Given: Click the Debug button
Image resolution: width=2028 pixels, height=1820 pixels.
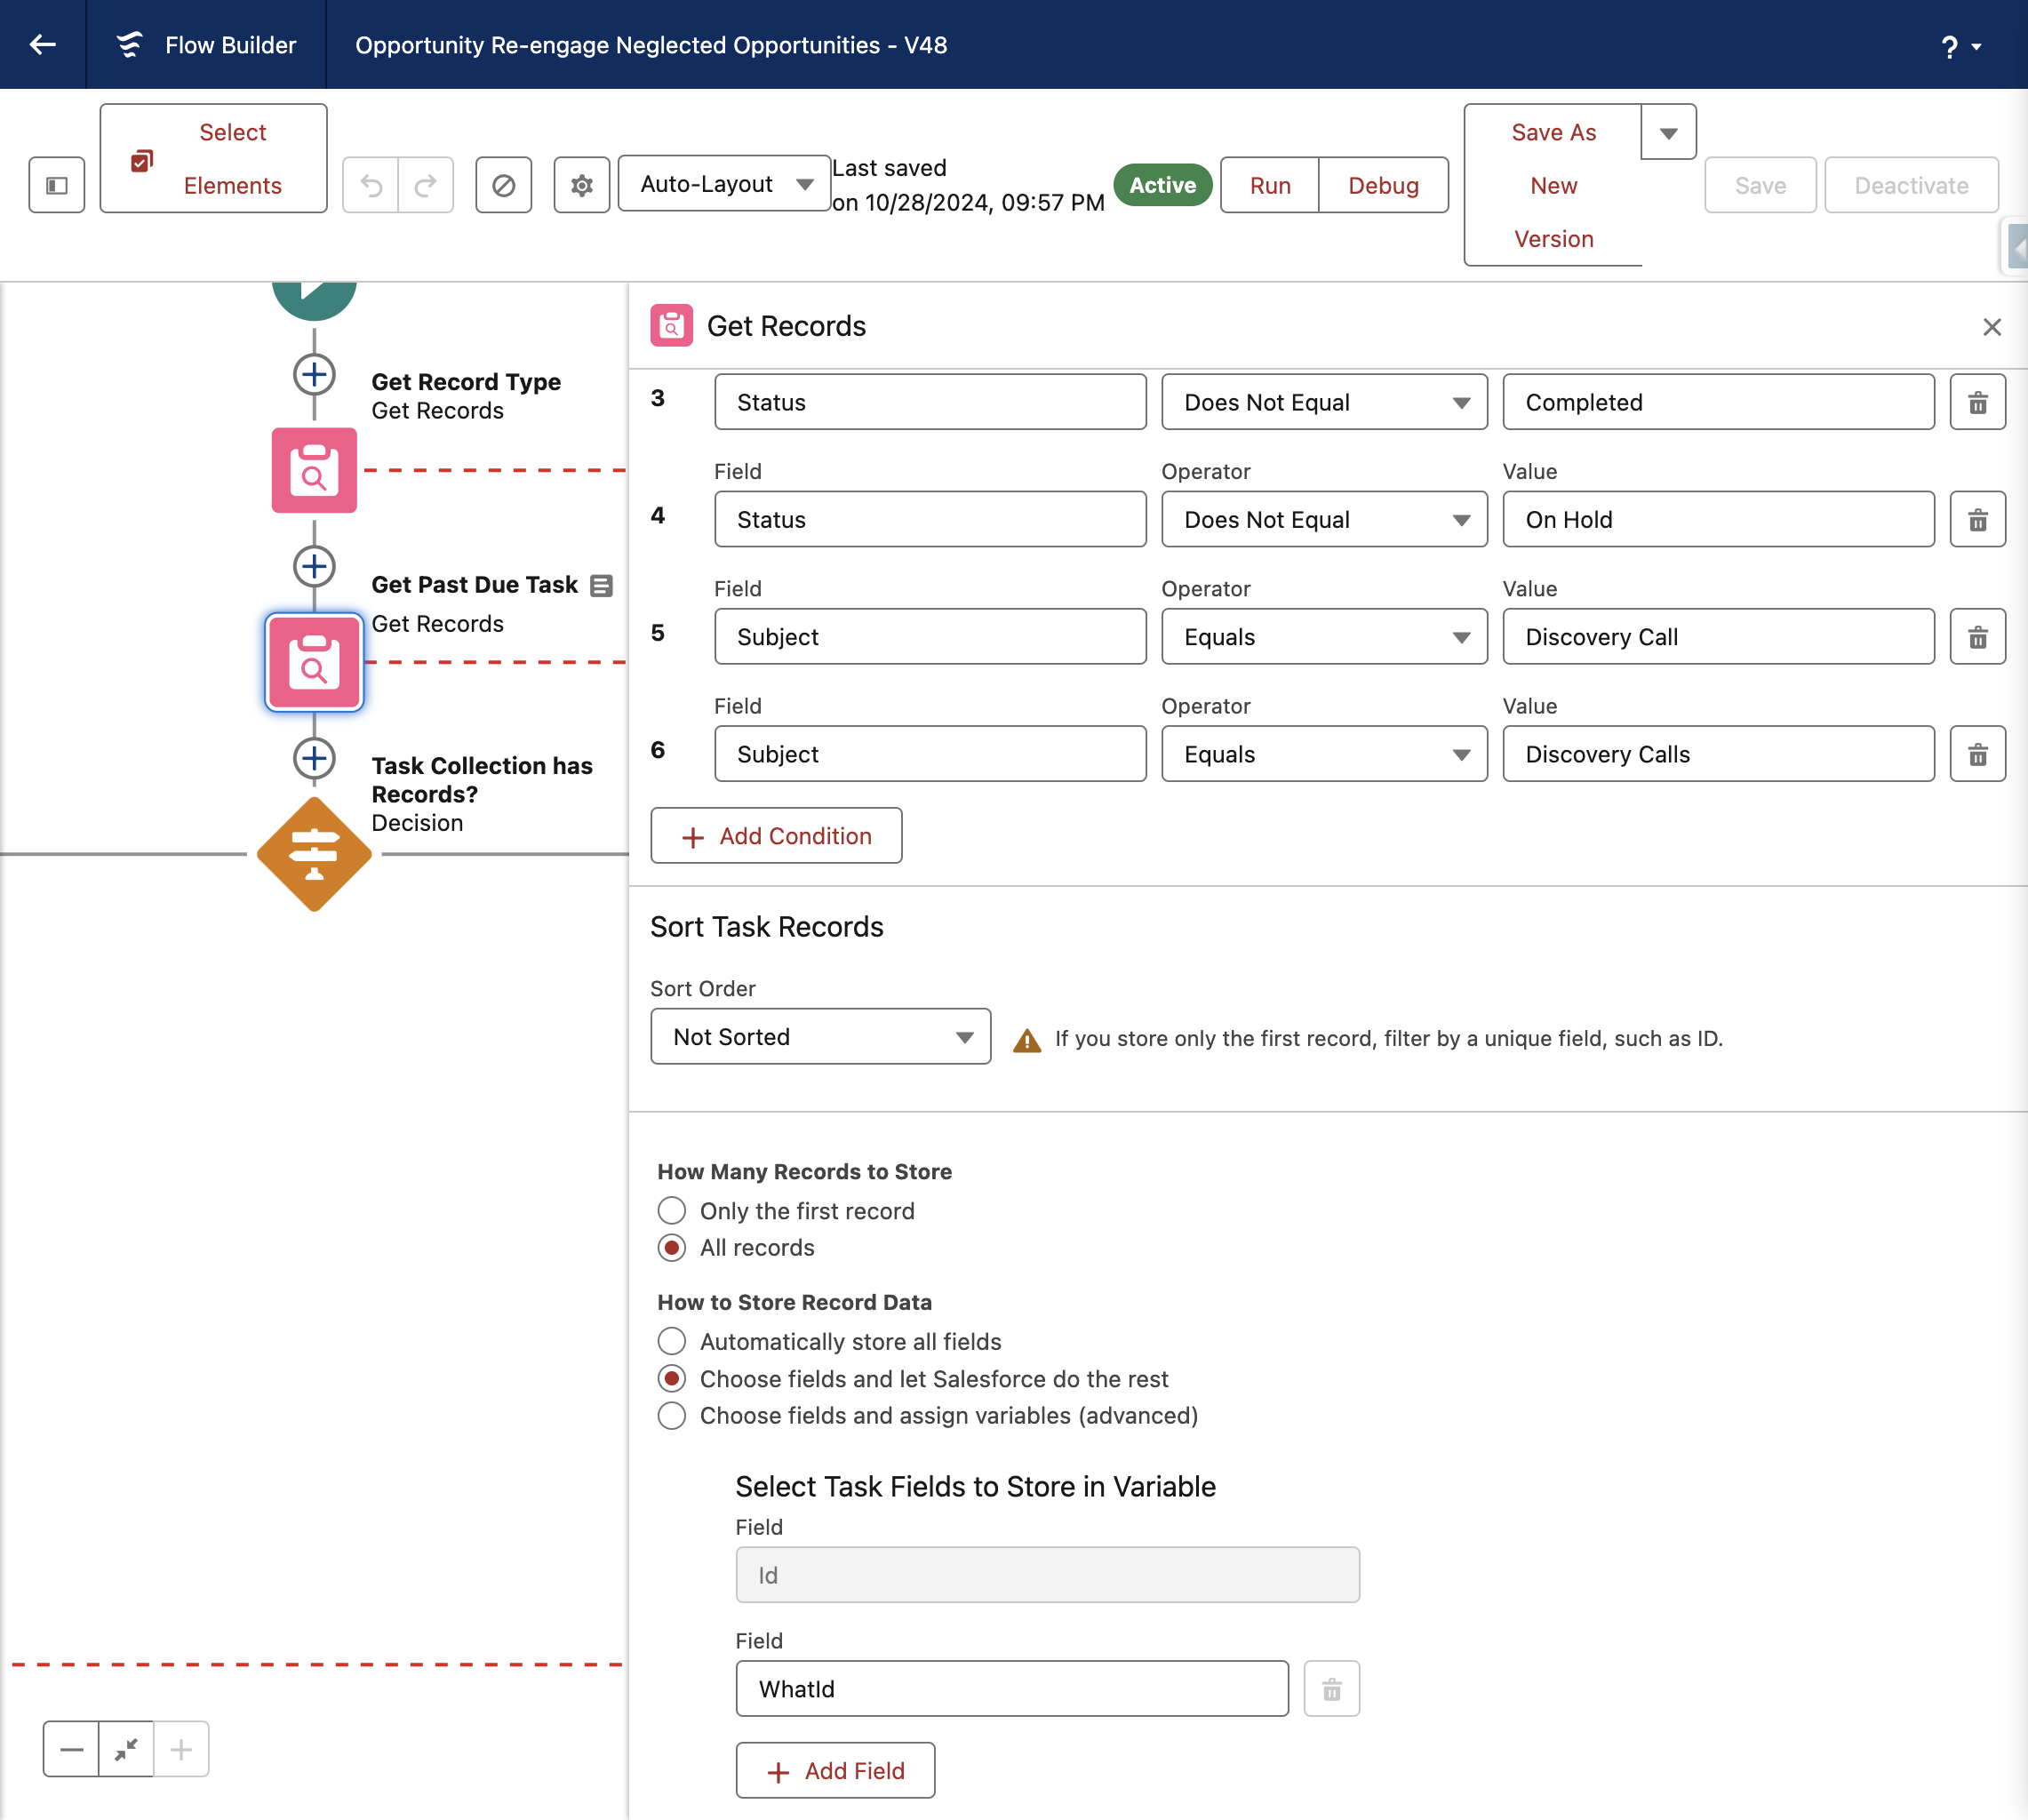Looking at the screenshot, I should click(1383, 185).
